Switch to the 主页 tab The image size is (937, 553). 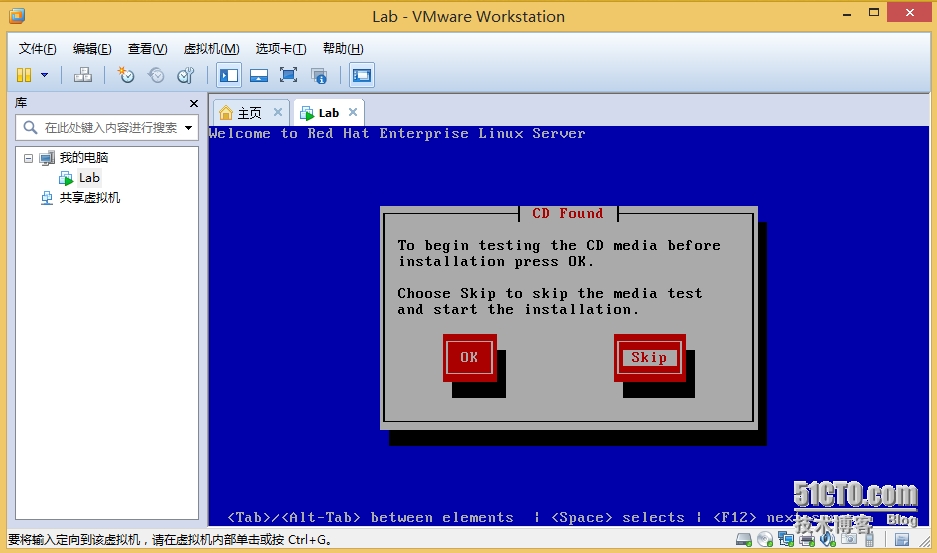250,113
